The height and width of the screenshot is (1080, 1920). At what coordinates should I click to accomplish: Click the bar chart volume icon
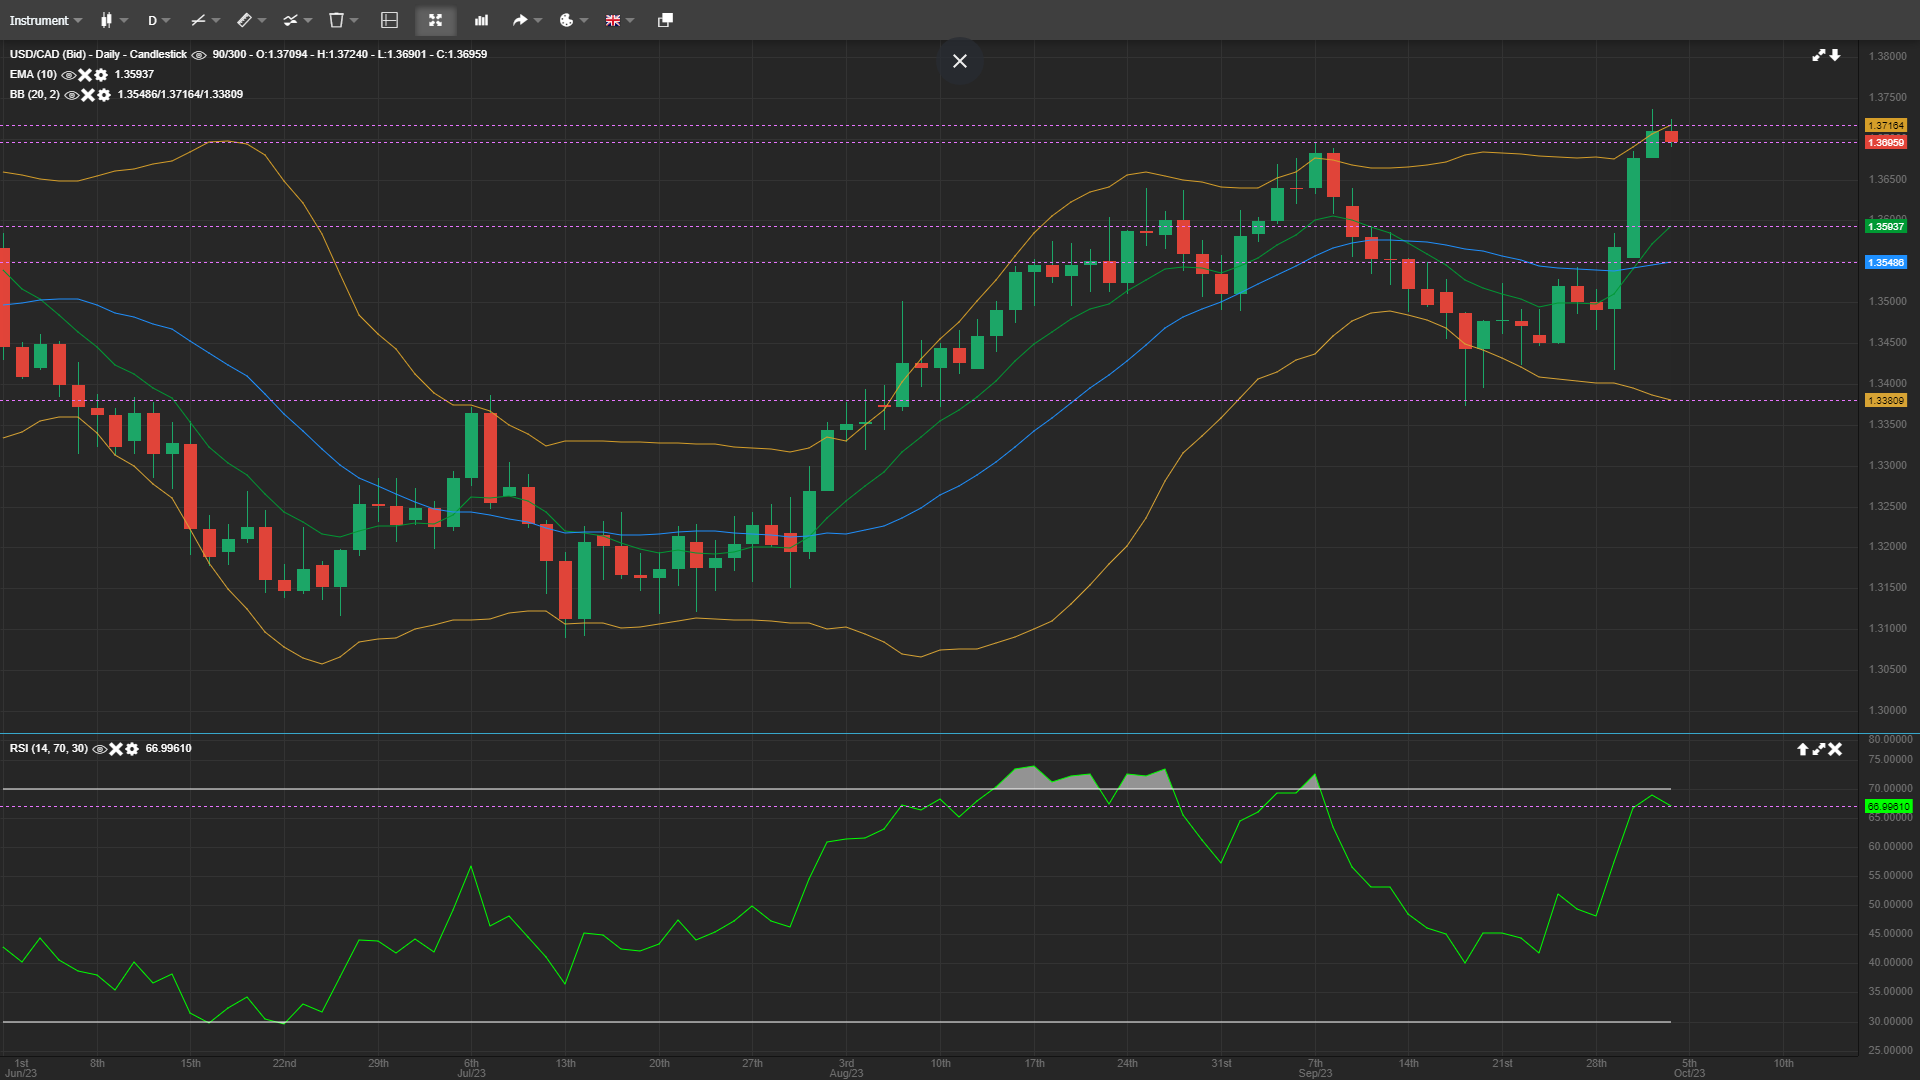[x=481, y=20]
